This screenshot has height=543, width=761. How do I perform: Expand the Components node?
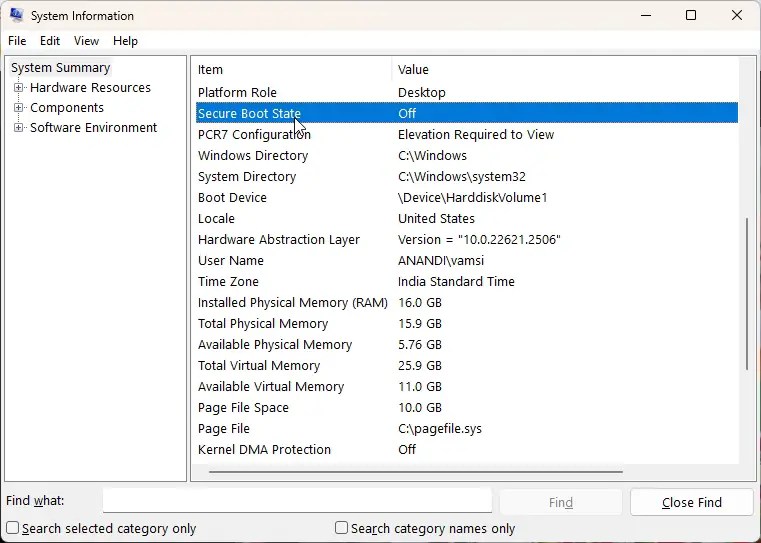(x=18, y=107)
